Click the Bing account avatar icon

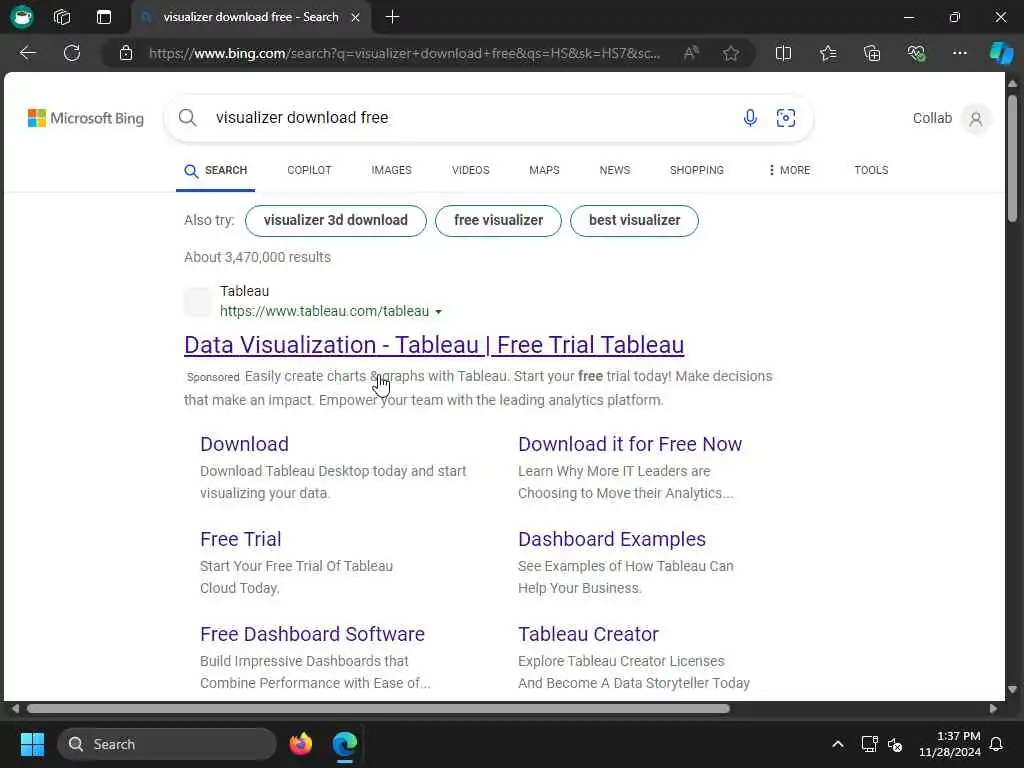[976, 119]
